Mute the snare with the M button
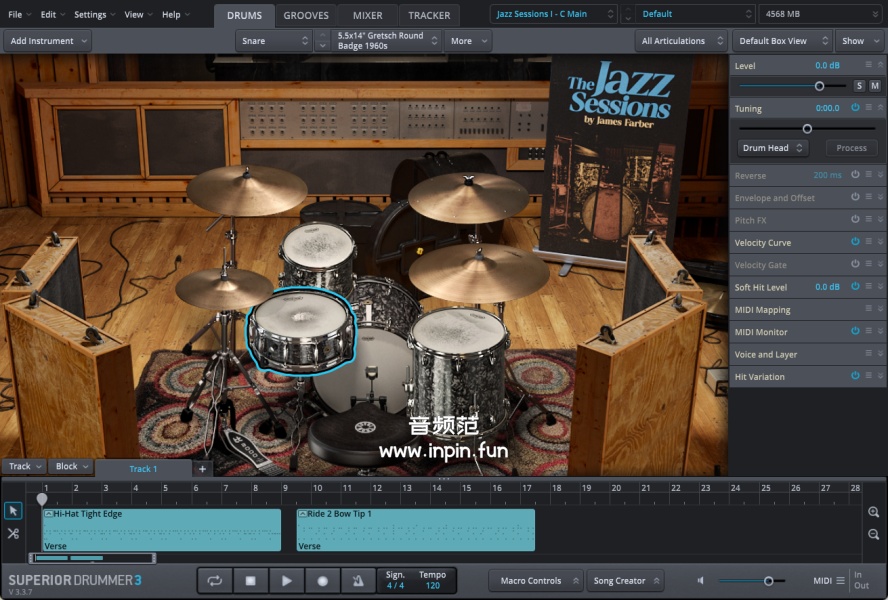Screen dimensions: 888x600 (x=875, y=86)
